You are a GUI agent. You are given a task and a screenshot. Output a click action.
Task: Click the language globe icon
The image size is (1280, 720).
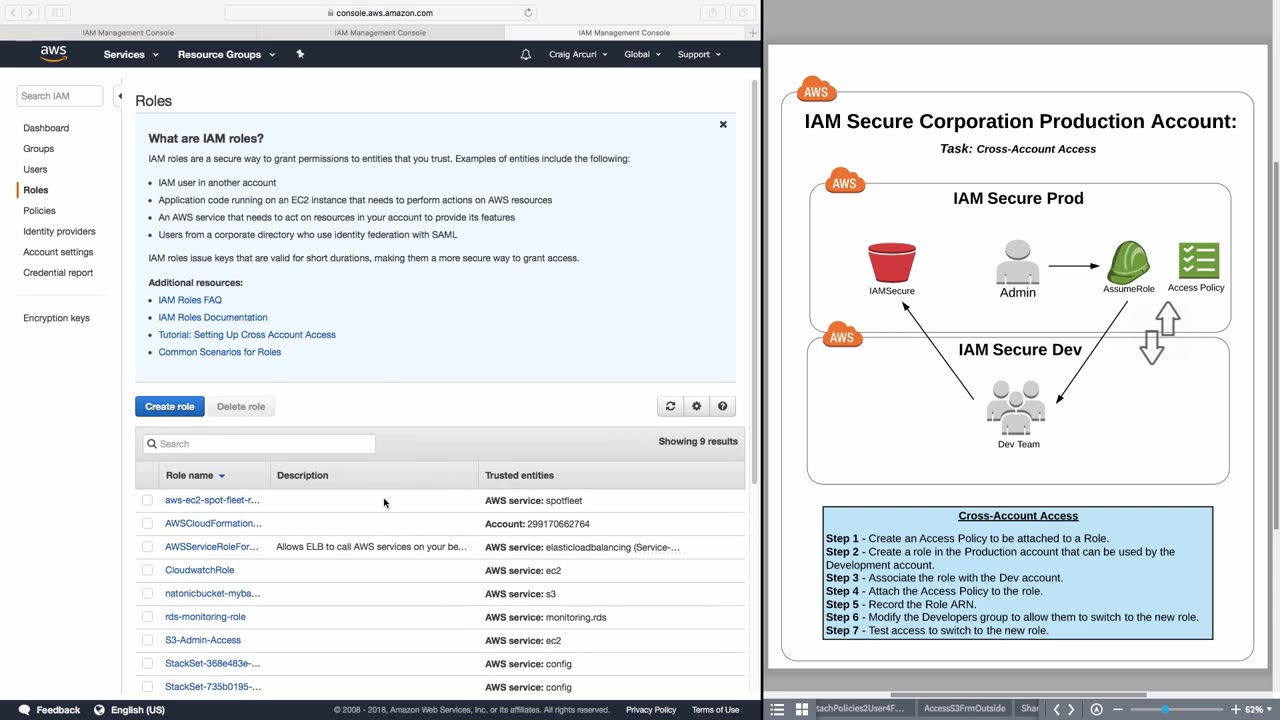99,710
